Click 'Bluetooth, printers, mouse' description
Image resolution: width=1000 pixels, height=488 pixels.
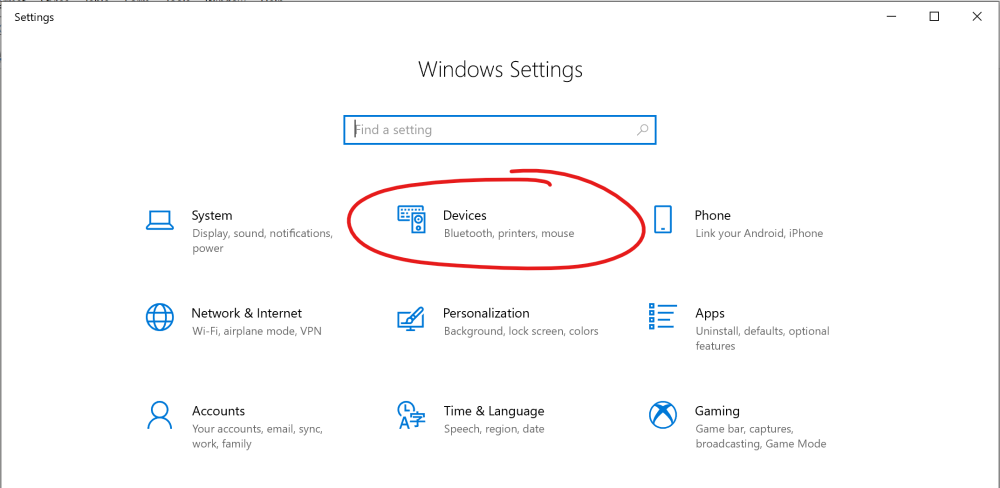click(x=509, y=233)
